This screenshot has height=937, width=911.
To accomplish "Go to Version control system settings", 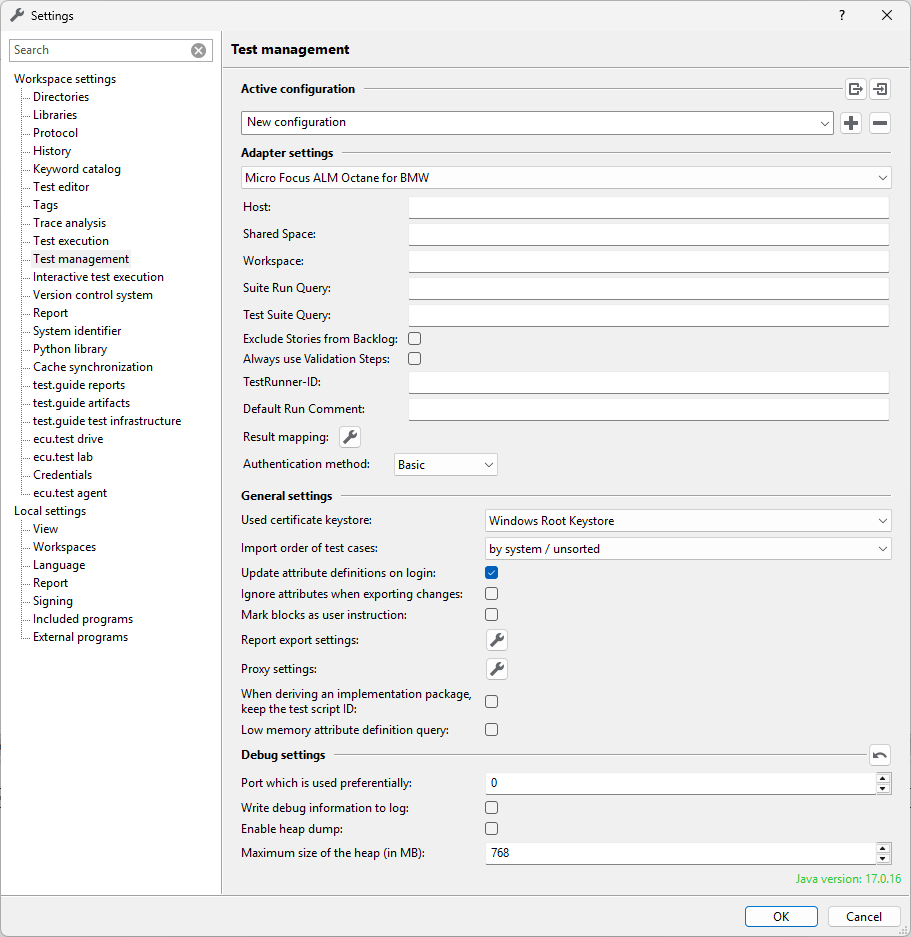I will tap(93, 295).
